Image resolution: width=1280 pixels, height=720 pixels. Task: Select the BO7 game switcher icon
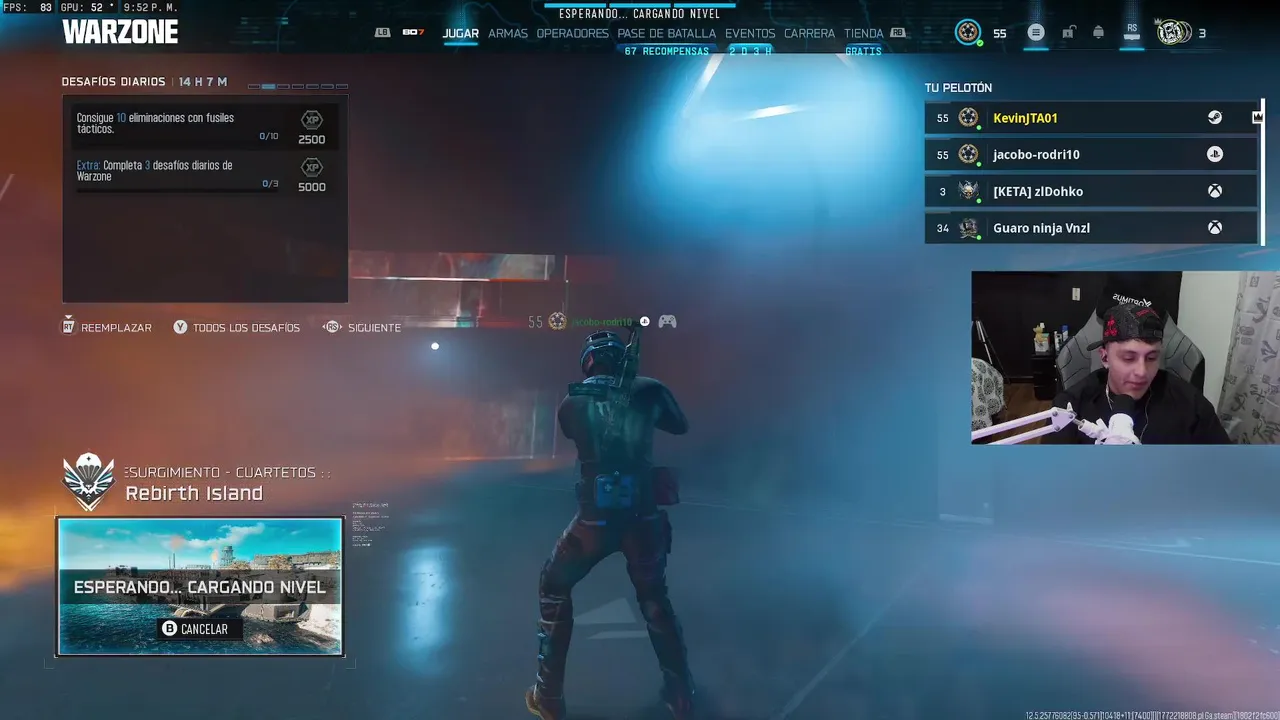(413, 32)
